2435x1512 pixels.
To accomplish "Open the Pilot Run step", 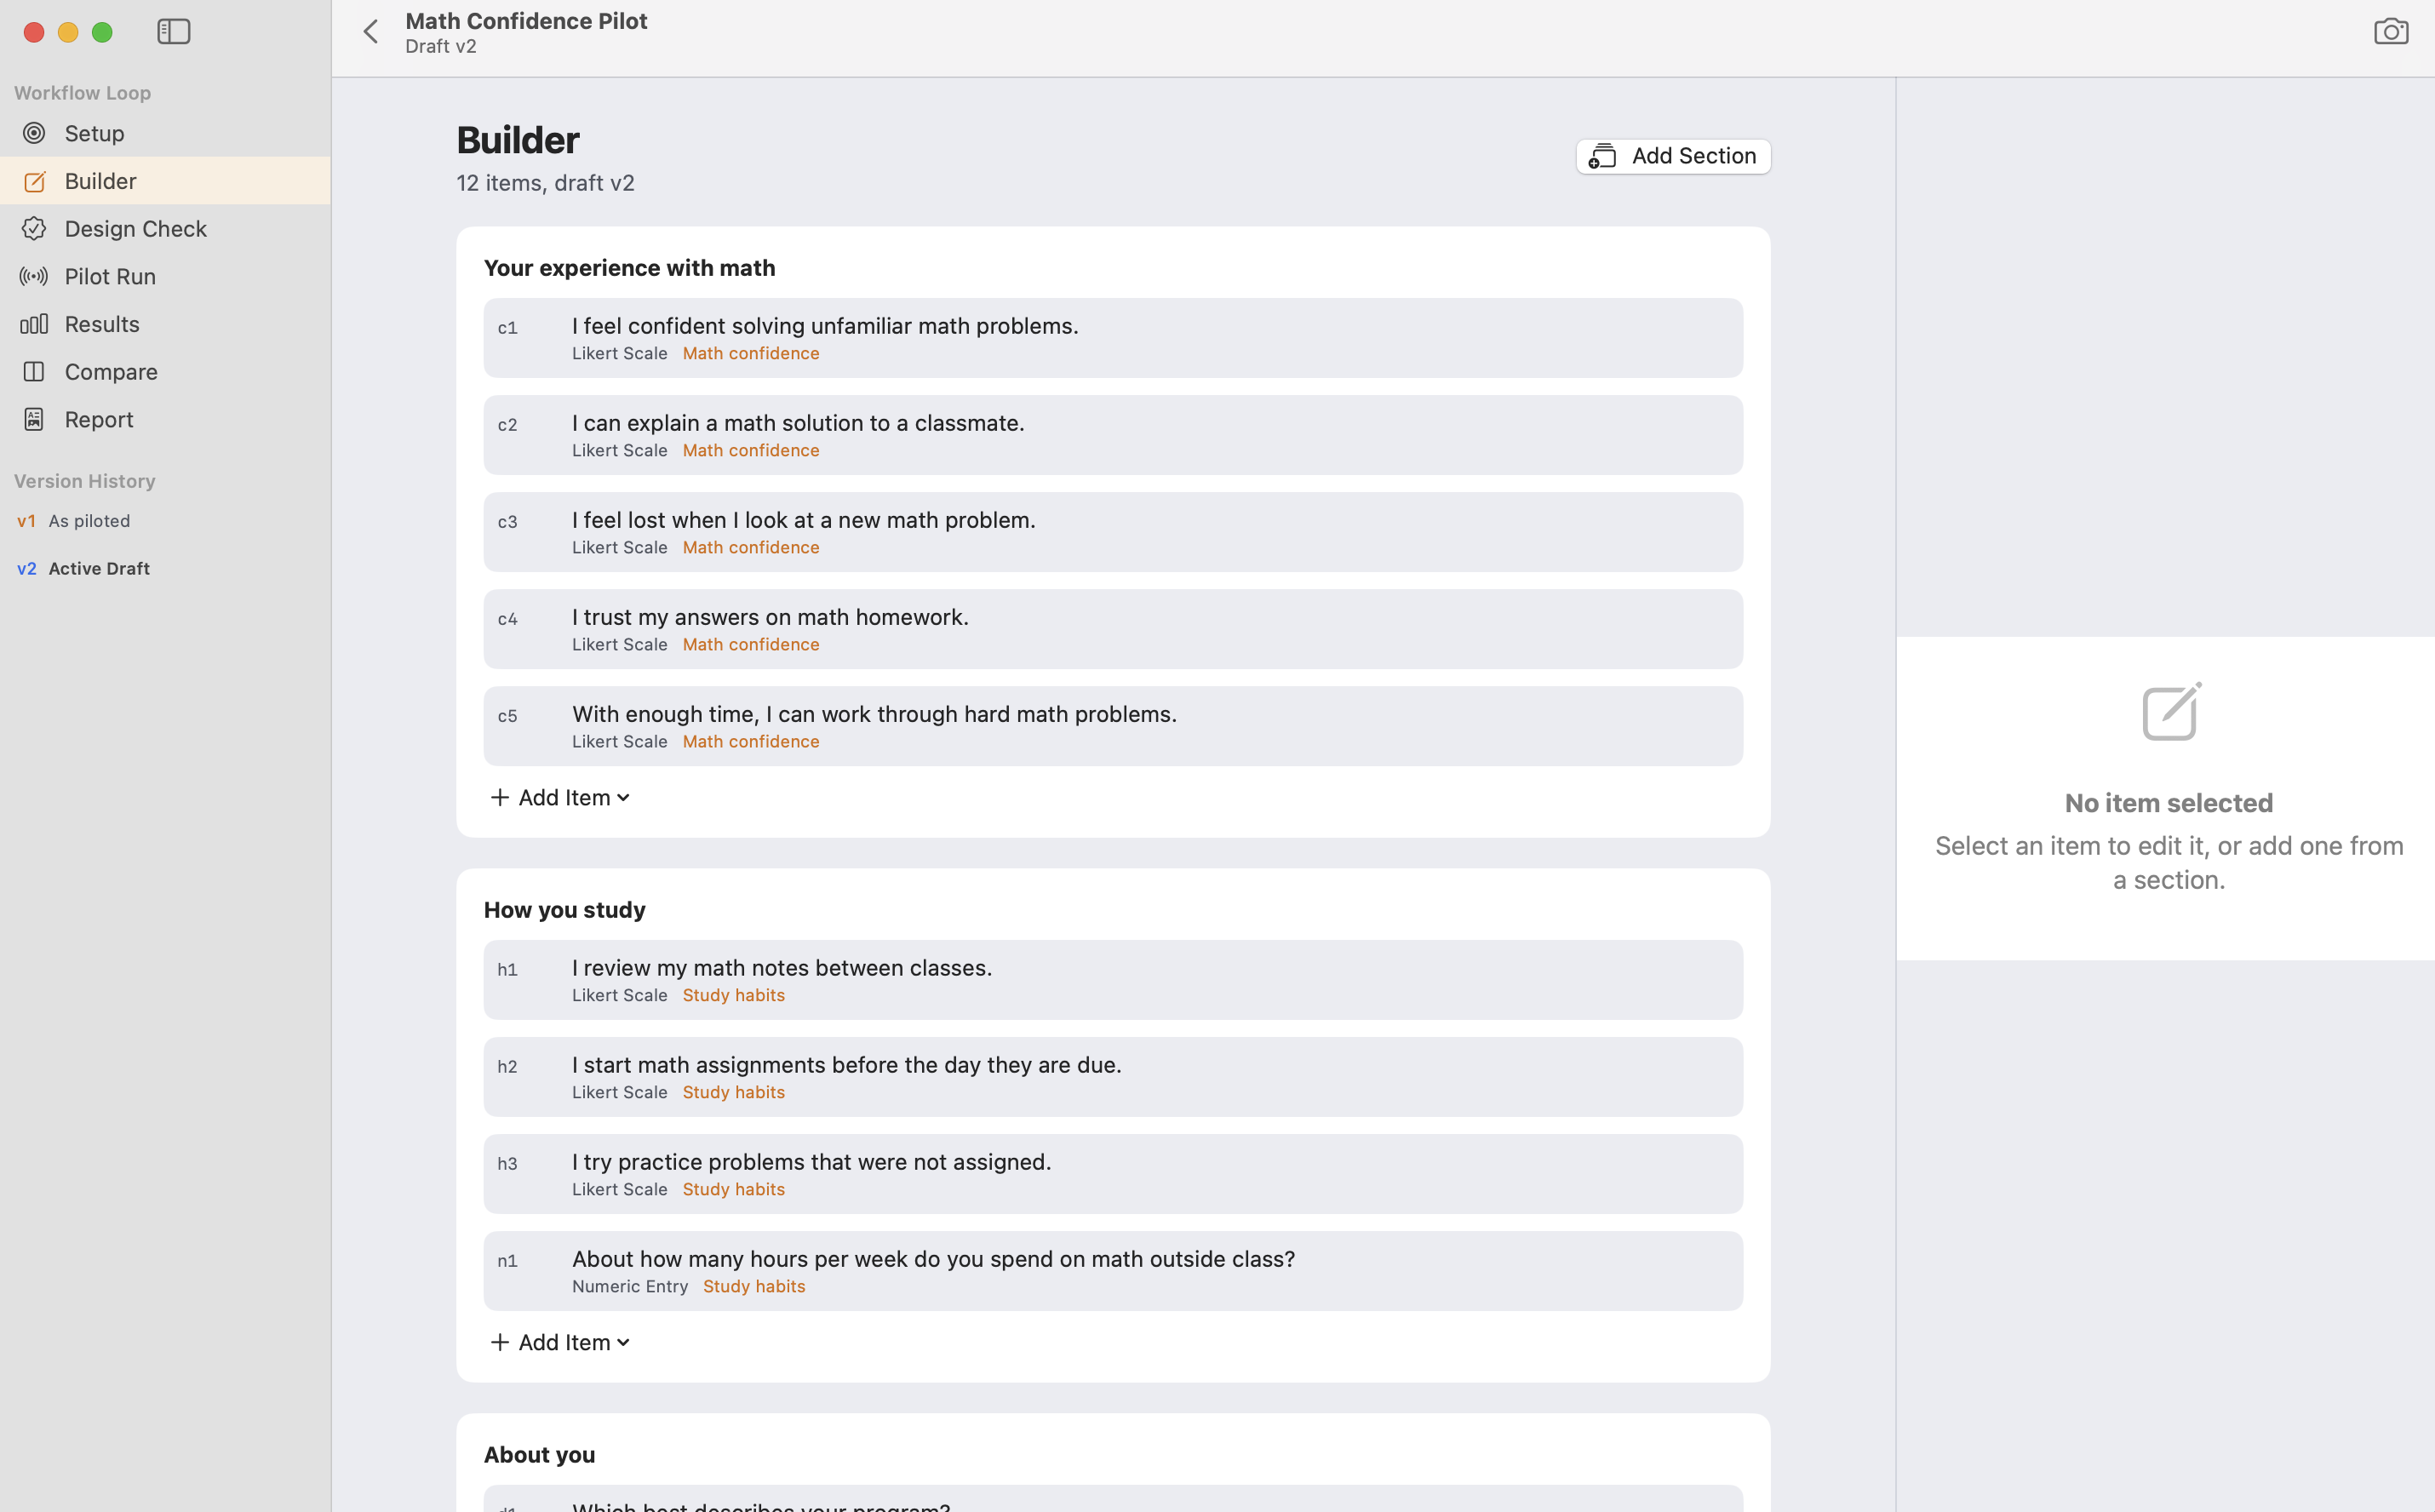I will (x=165, y=276).
